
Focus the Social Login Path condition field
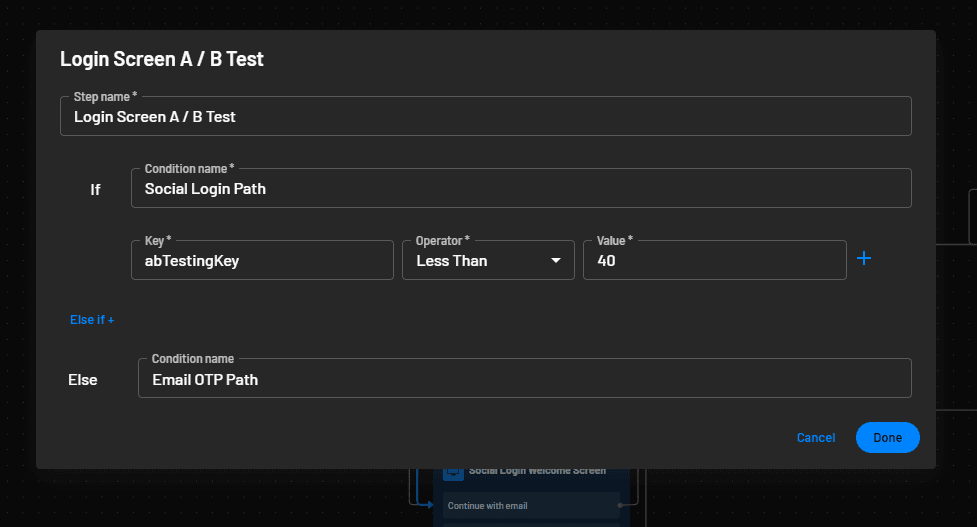(x=520, y=188)
